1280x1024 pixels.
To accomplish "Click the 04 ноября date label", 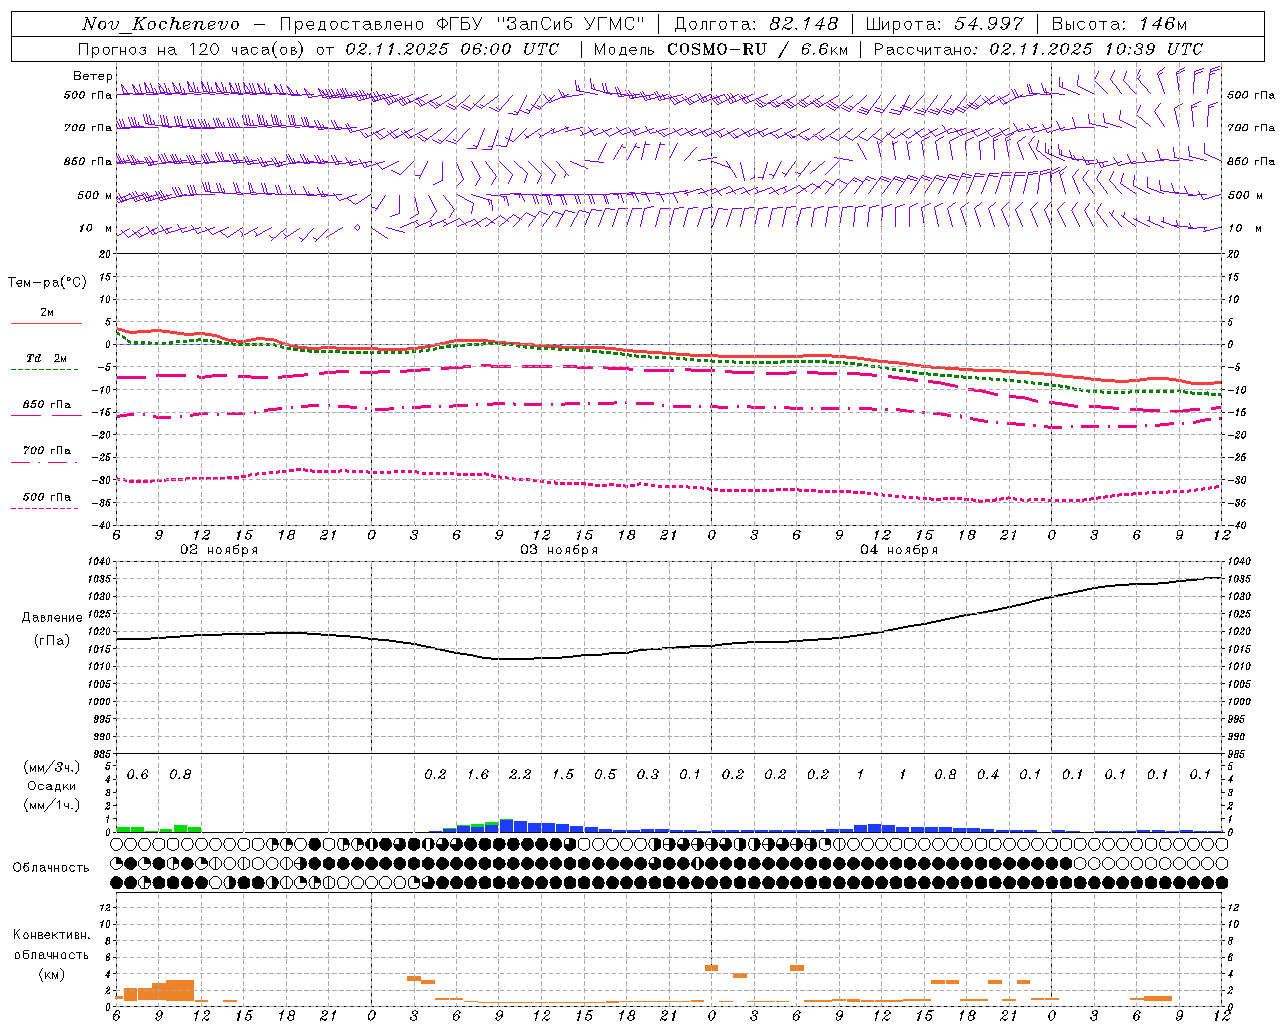I will coord(899,550).
